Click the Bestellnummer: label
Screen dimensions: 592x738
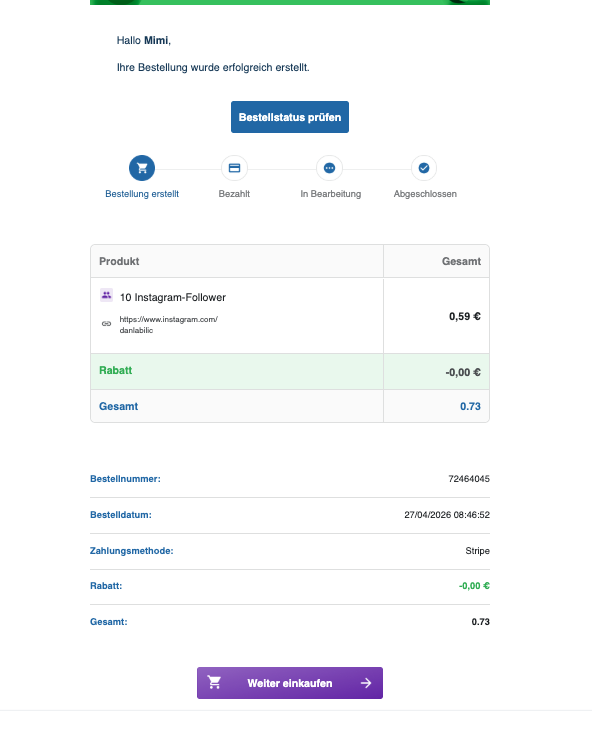125,479
